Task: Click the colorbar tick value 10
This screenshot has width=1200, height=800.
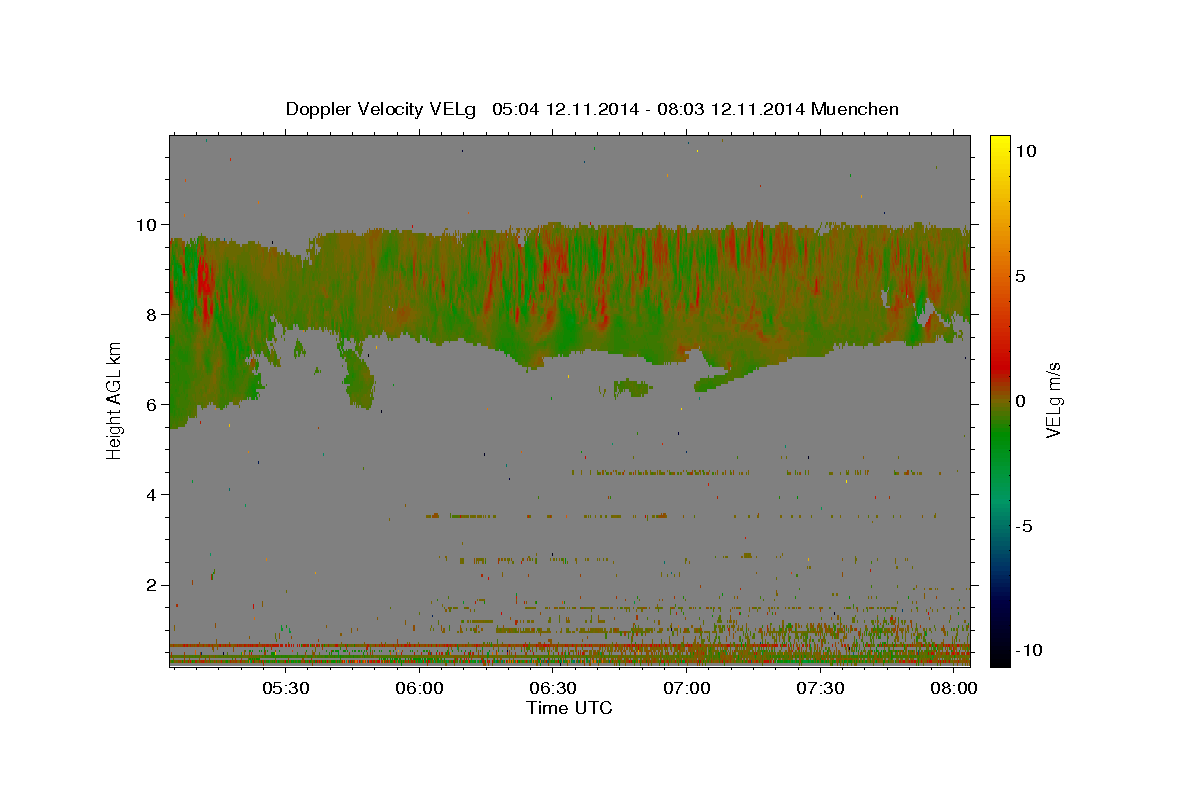Action: click(1026, 151)
